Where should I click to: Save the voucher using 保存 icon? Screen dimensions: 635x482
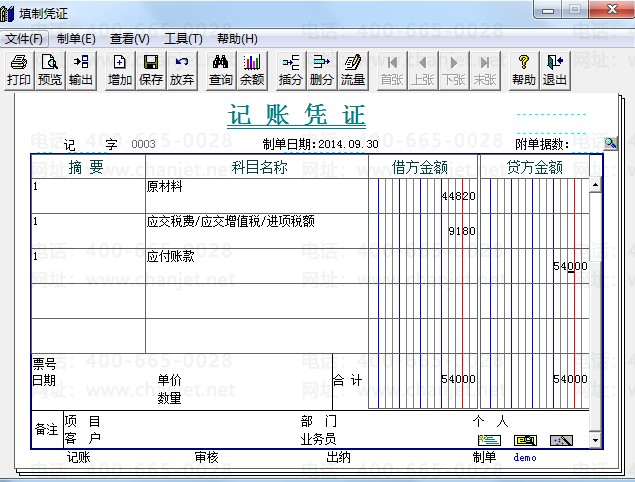pyautogui.click(x=151, y=70)
